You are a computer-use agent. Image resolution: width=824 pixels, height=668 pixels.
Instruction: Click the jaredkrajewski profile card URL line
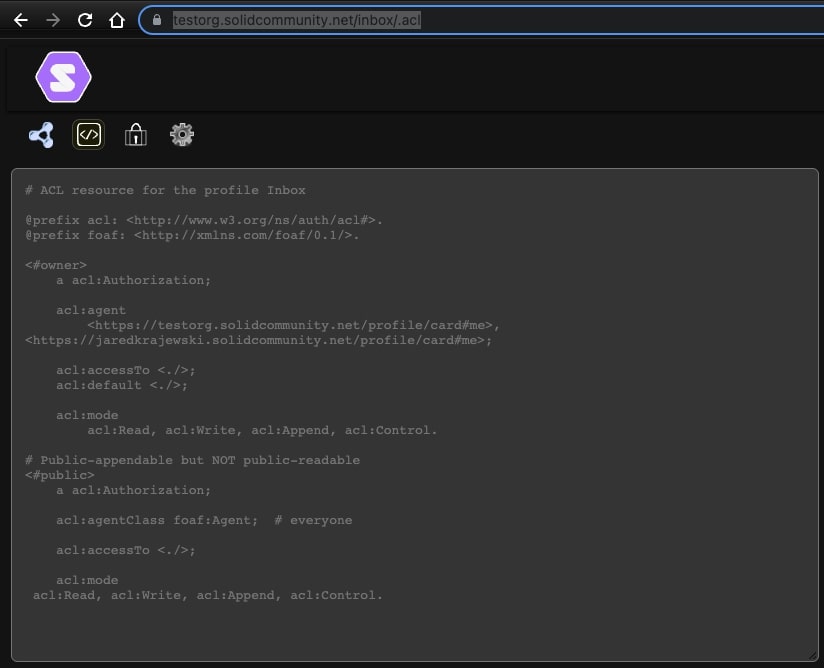coord(259,340)
